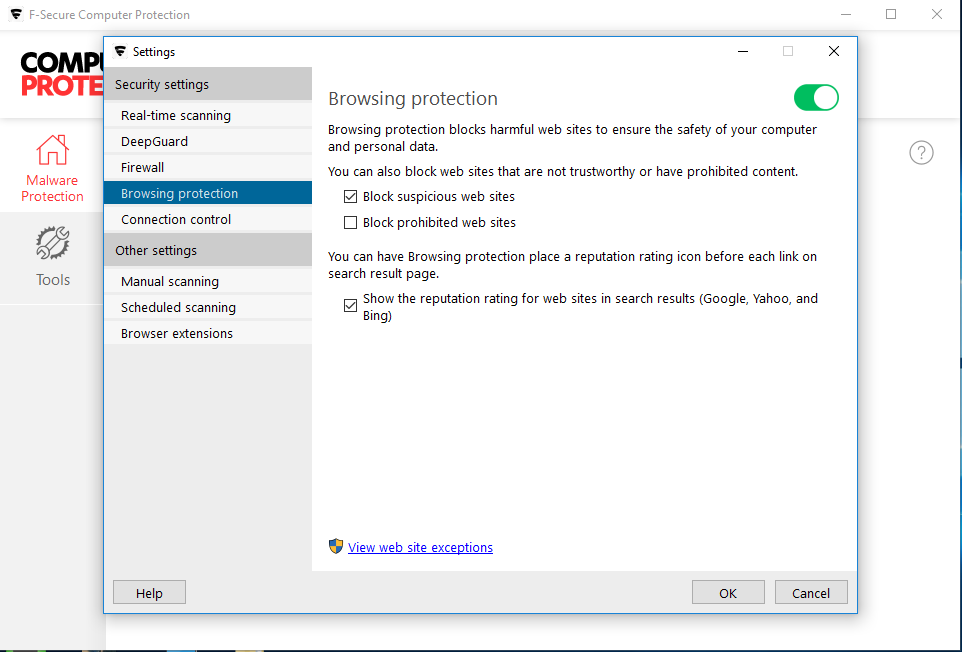Click the Computer Protection logo

pyautogui.click(x=61, y=74)
